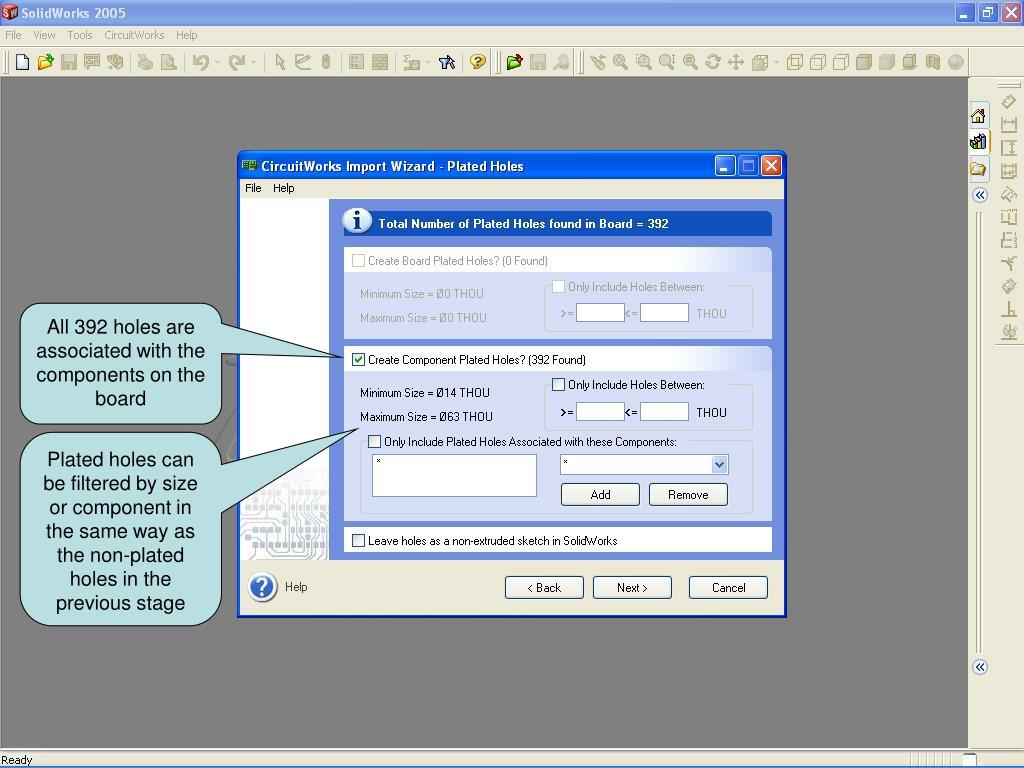Screen dimensions: 1024x768
Task: Click the Wireframe cube display icon
Action: point(795,62)
